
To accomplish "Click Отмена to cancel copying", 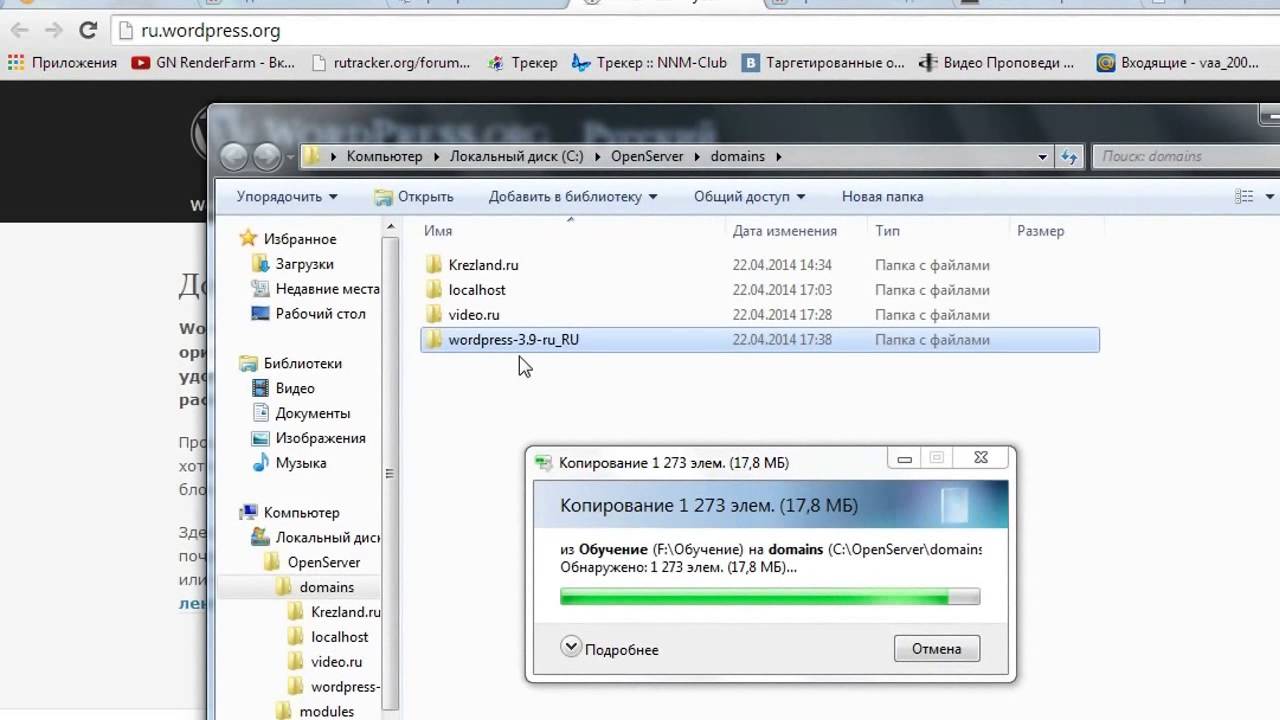I will [x=936, y=648].
